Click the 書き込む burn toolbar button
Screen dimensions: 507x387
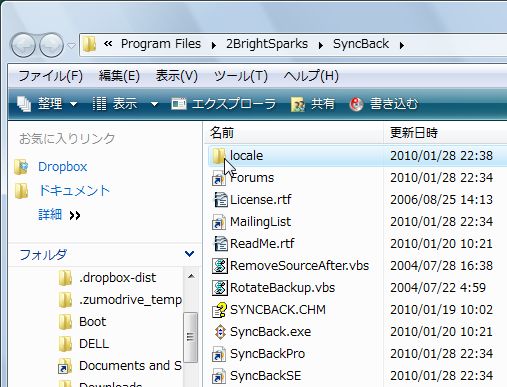point(384,104)
